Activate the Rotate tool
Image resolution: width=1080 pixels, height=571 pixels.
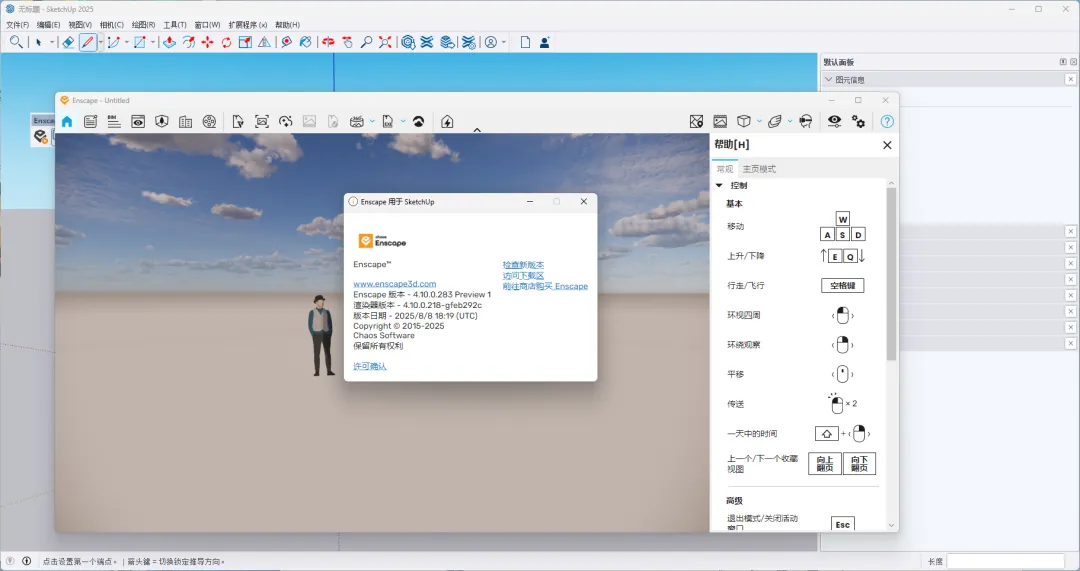tap(226, 42)
